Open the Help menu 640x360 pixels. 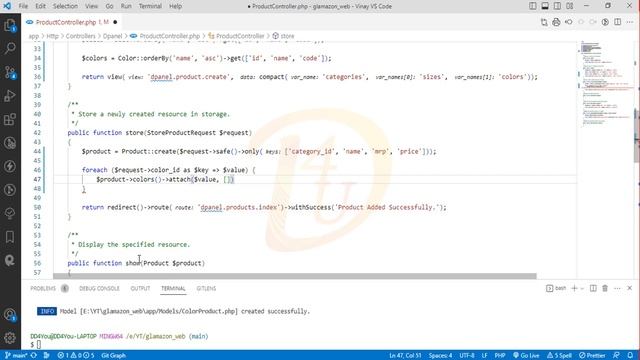point(176,6)
